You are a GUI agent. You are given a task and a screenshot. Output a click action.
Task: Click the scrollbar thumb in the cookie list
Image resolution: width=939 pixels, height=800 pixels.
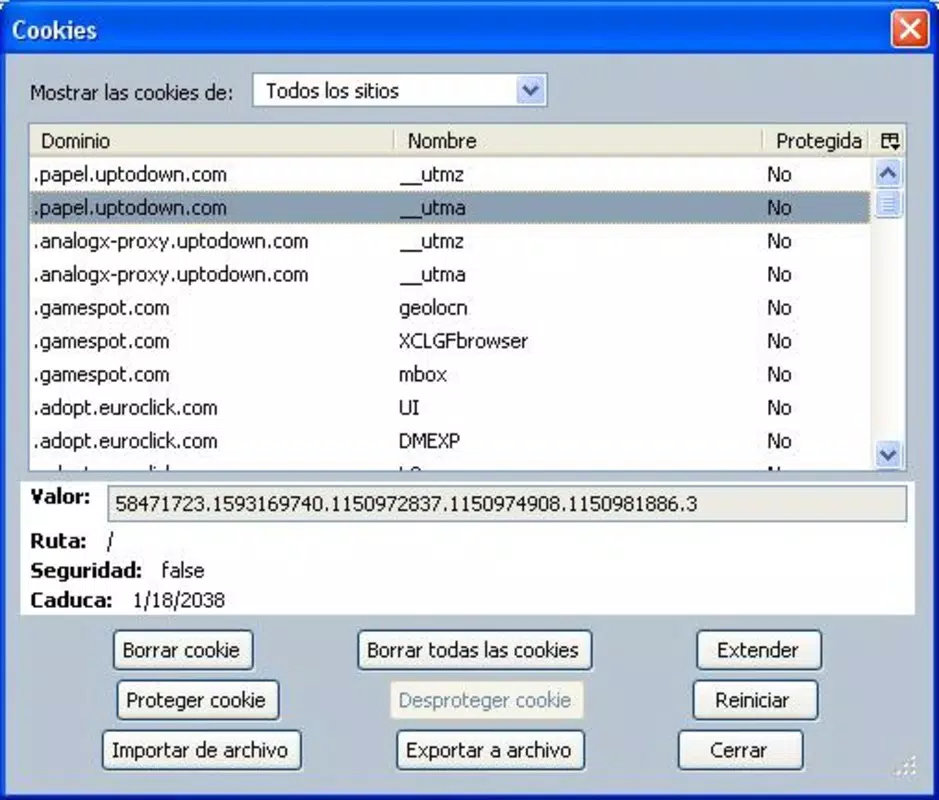pos(887,204)
